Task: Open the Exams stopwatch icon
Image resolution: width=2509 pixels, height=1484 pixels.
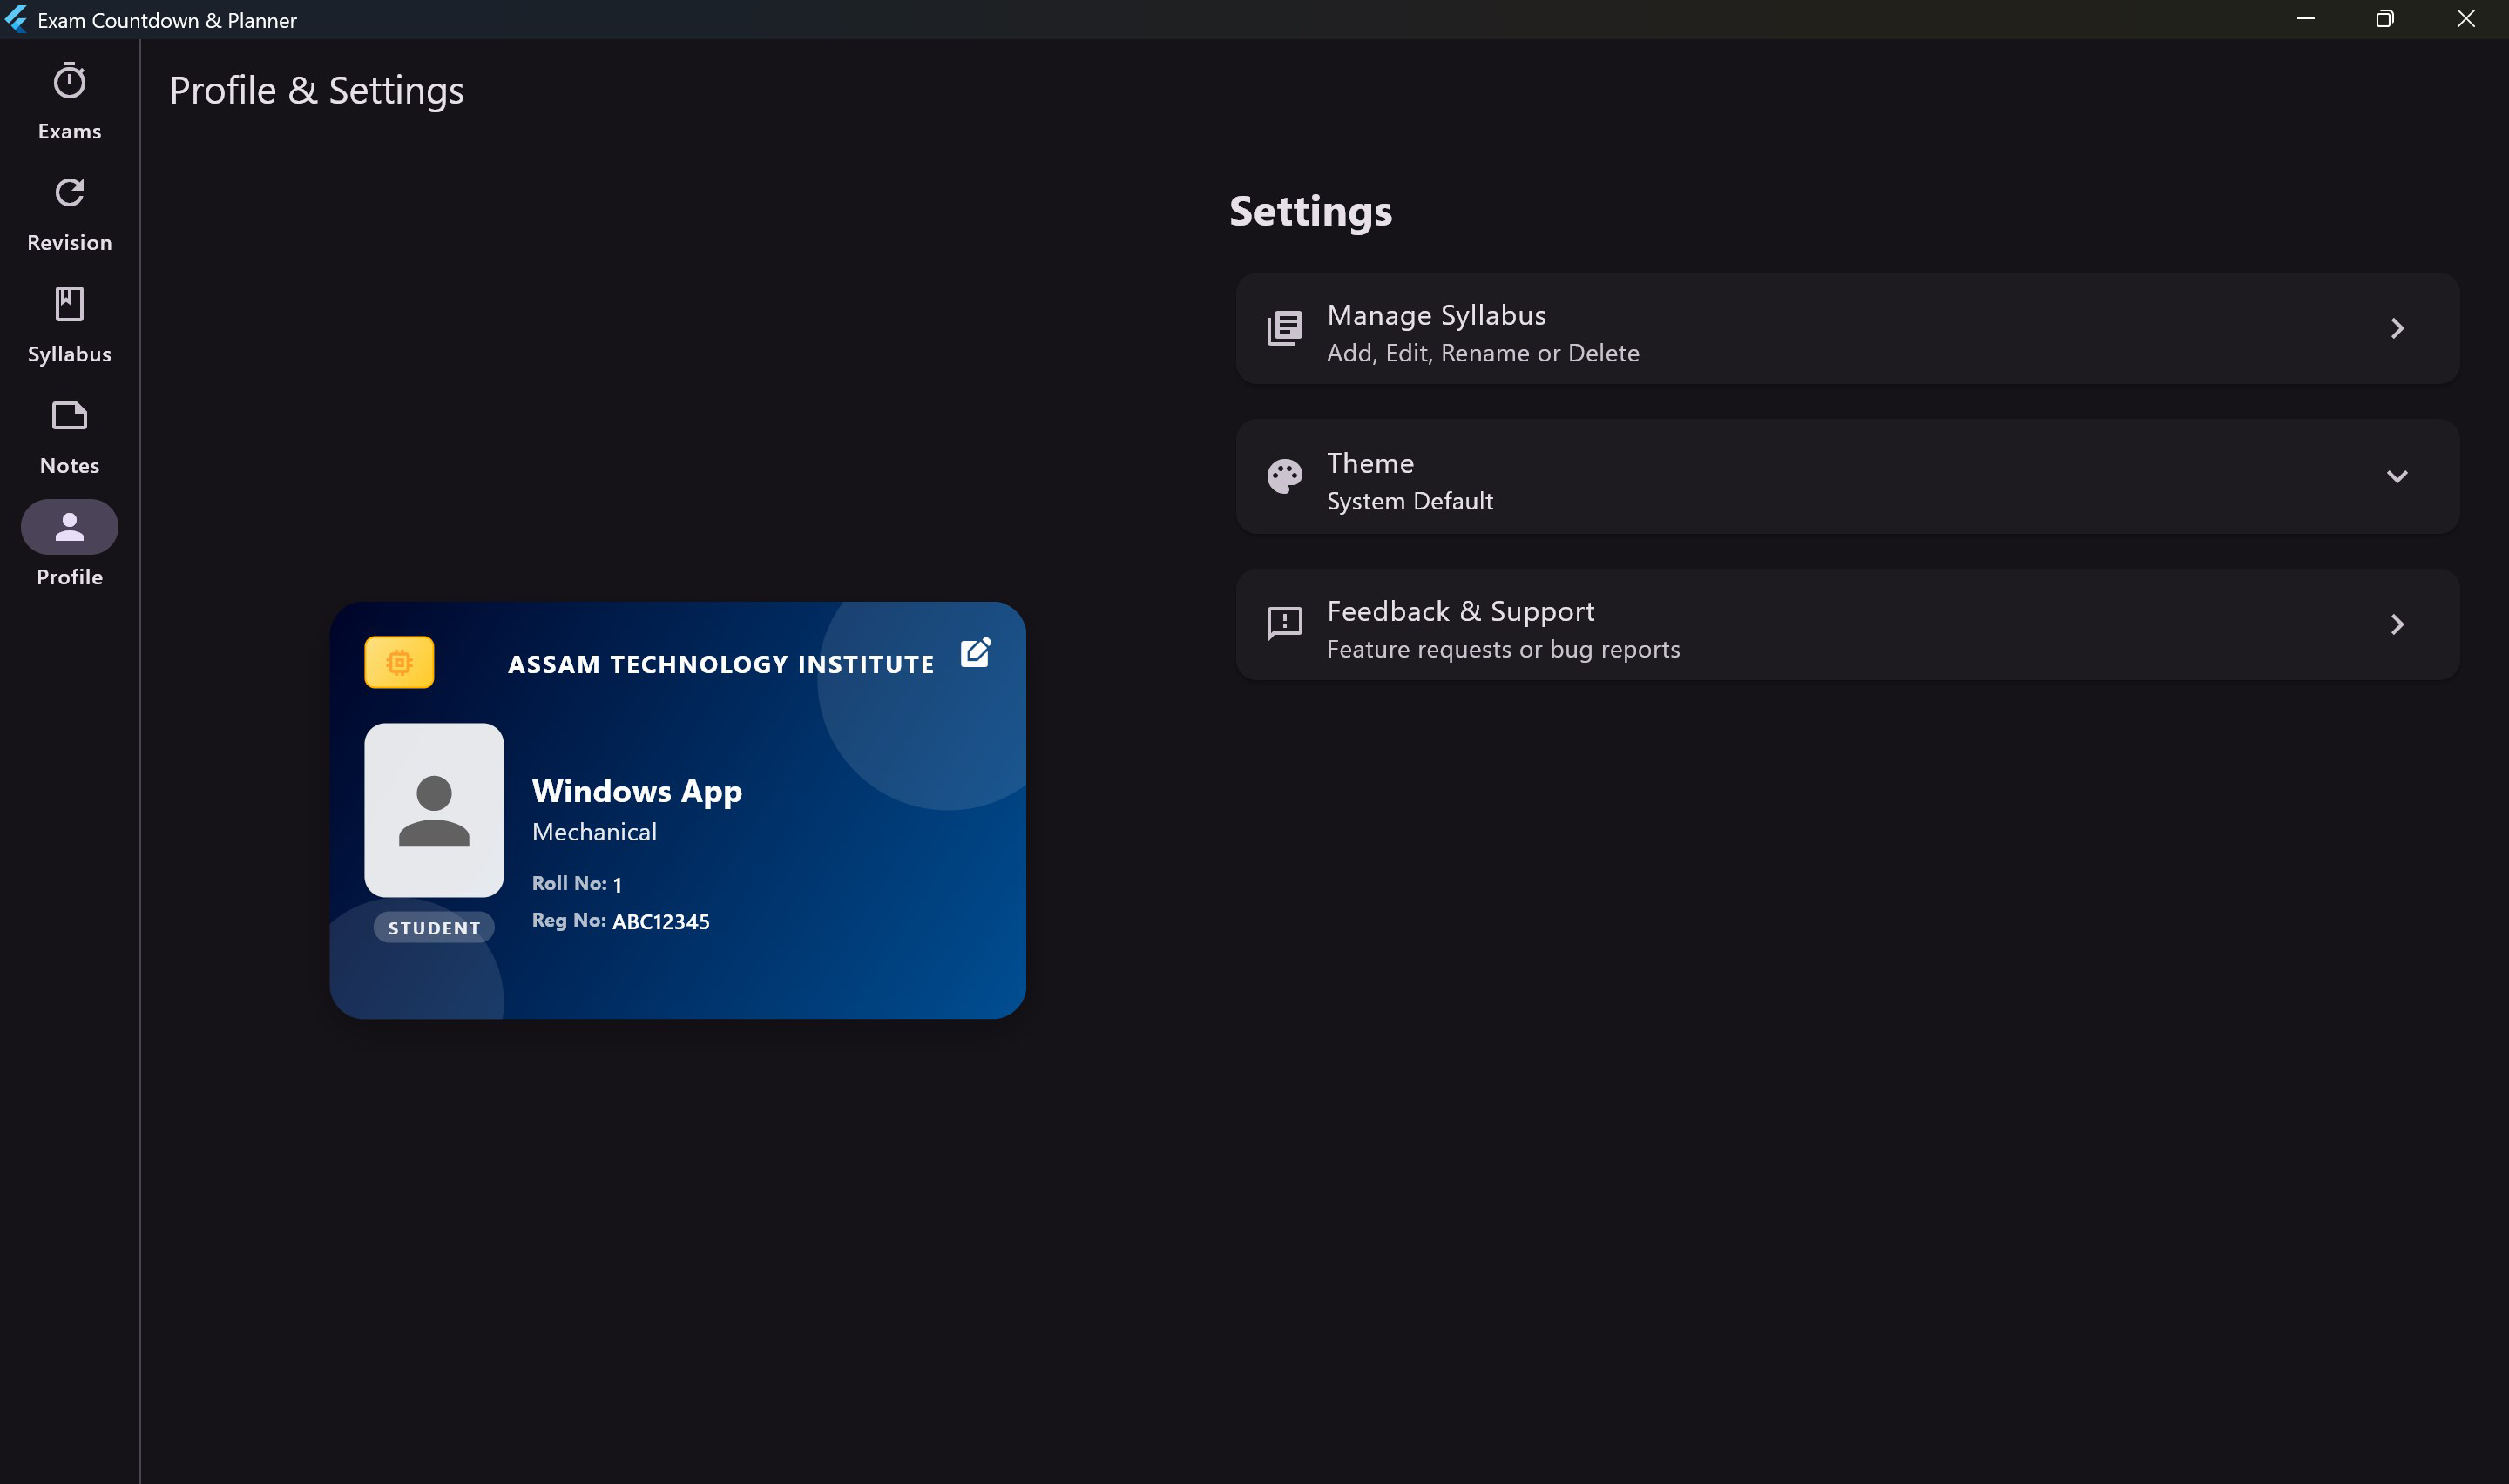Action: pyautogui.click(x=69, y=82)
